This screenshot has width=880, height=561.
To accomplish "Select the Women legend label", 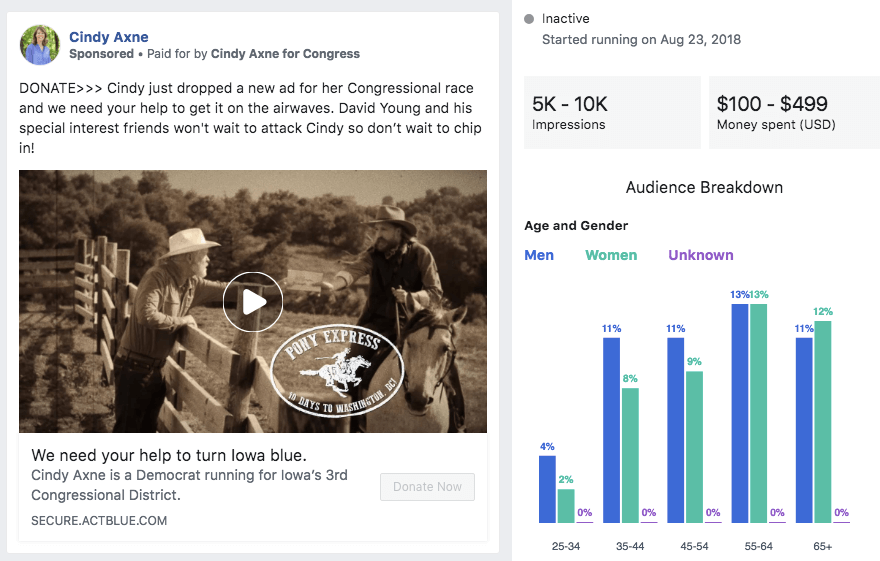I will click(x=611, y=255).
